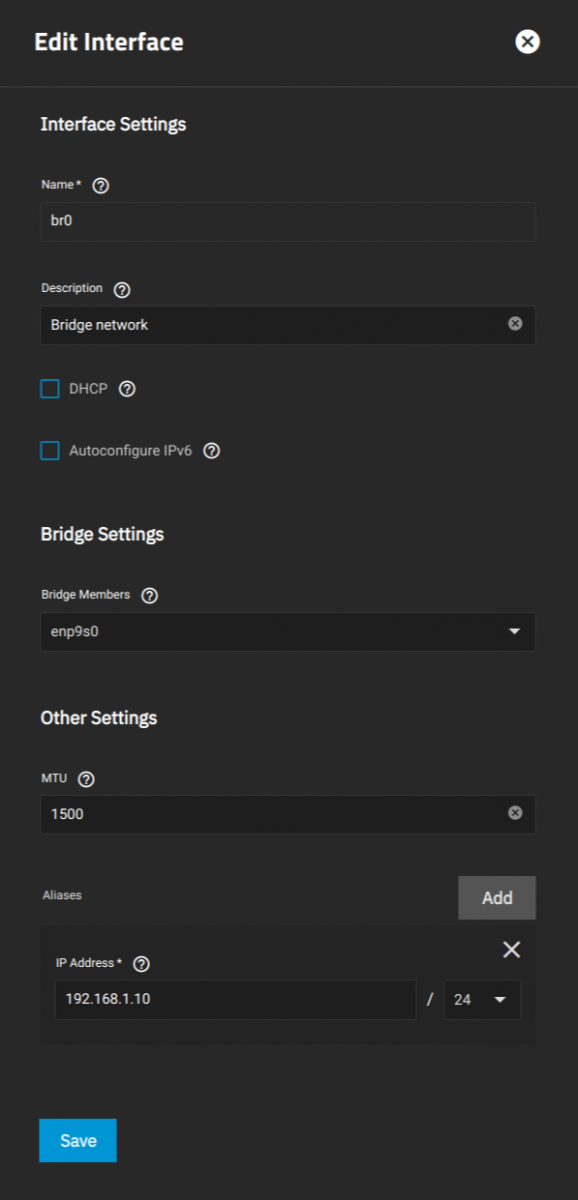
Task: Save the interface settings
Action: [78, 1141]
